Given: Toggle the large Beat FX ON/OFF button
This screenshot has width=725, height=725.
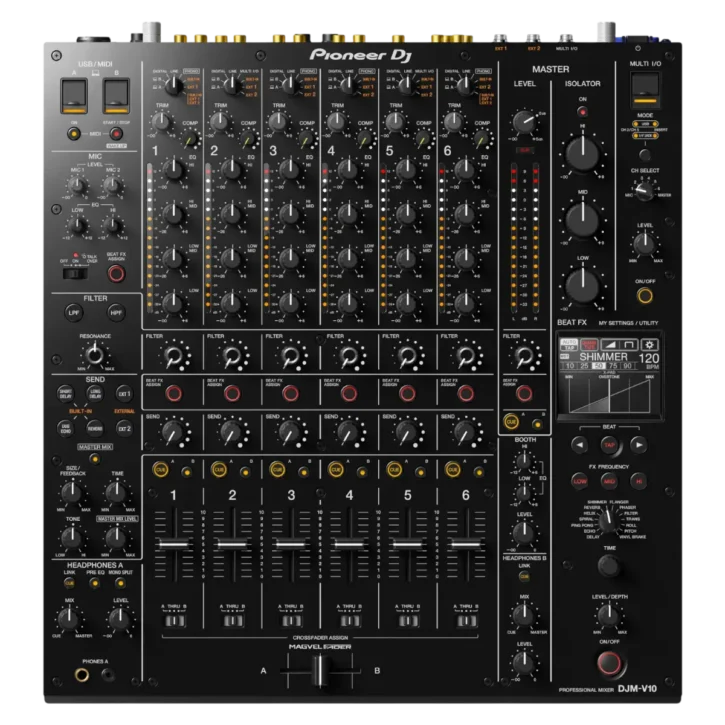Looking at the screenshot, I should pos(609,663).
